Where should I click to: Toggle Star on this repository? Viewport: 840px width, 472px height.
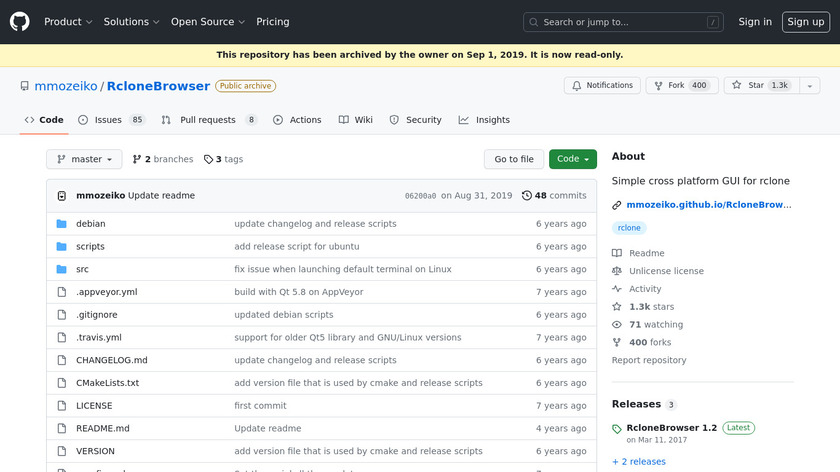757,86
